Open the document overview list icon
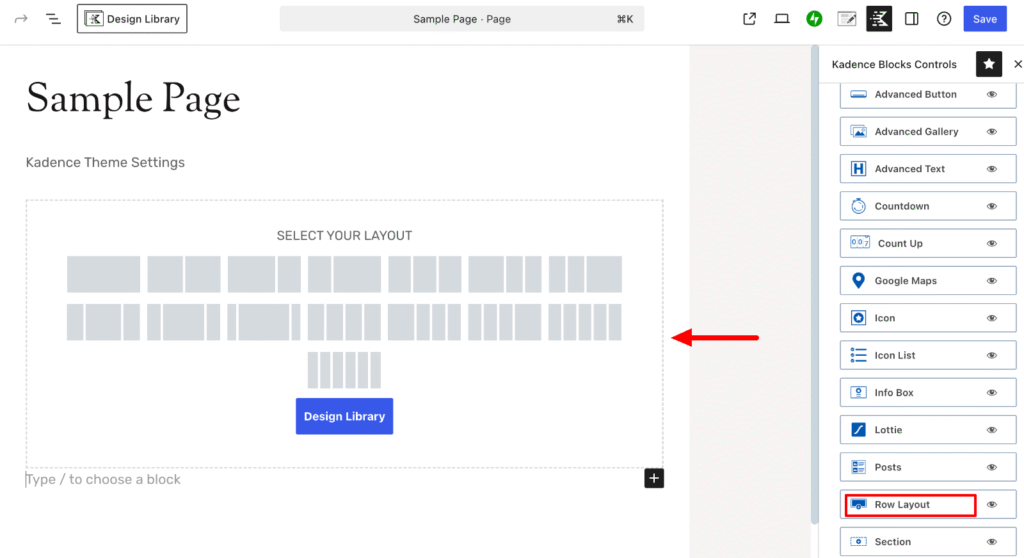The width and height of the screenshot is (1024, 558). click(54, 19)
